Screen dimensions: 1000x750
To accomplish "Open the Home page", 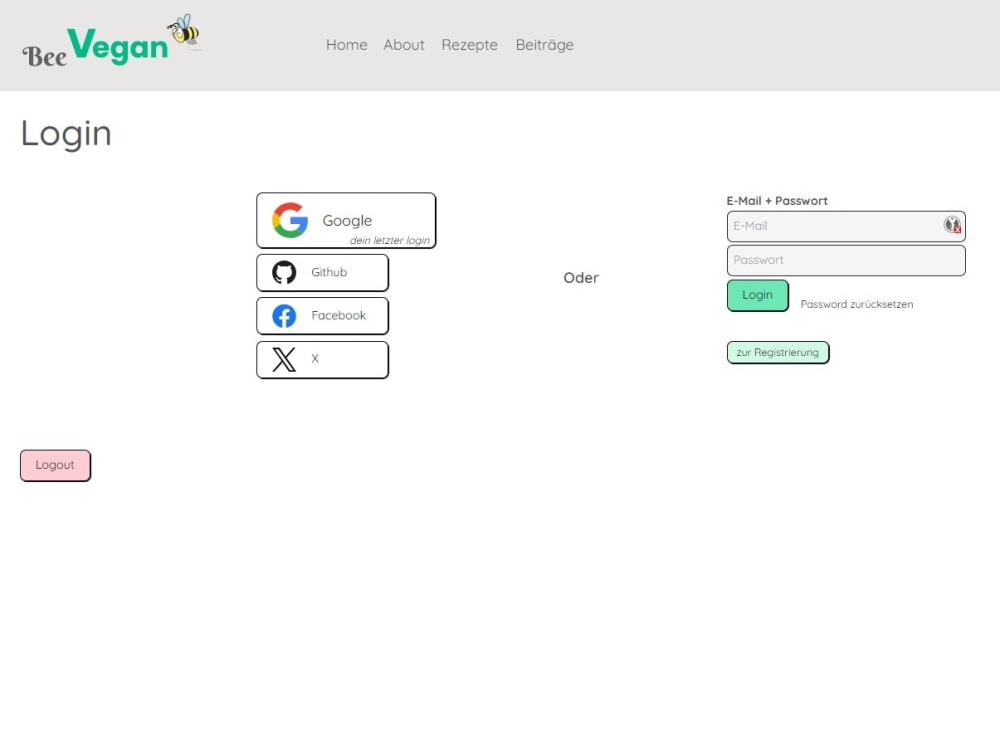I will click(346, 45).
